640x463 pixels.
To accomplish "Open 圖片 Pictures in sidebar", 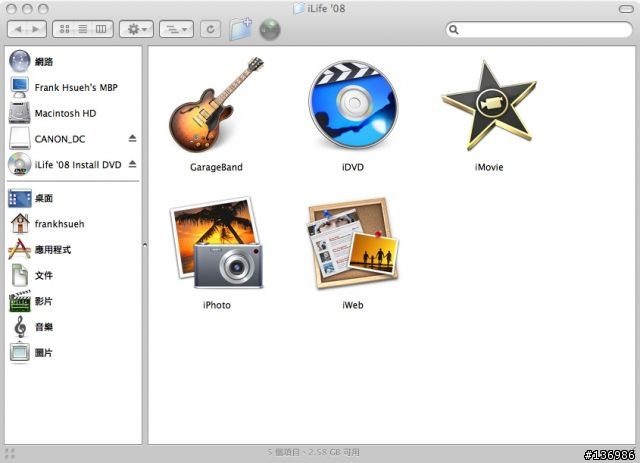I will point(31,352).
